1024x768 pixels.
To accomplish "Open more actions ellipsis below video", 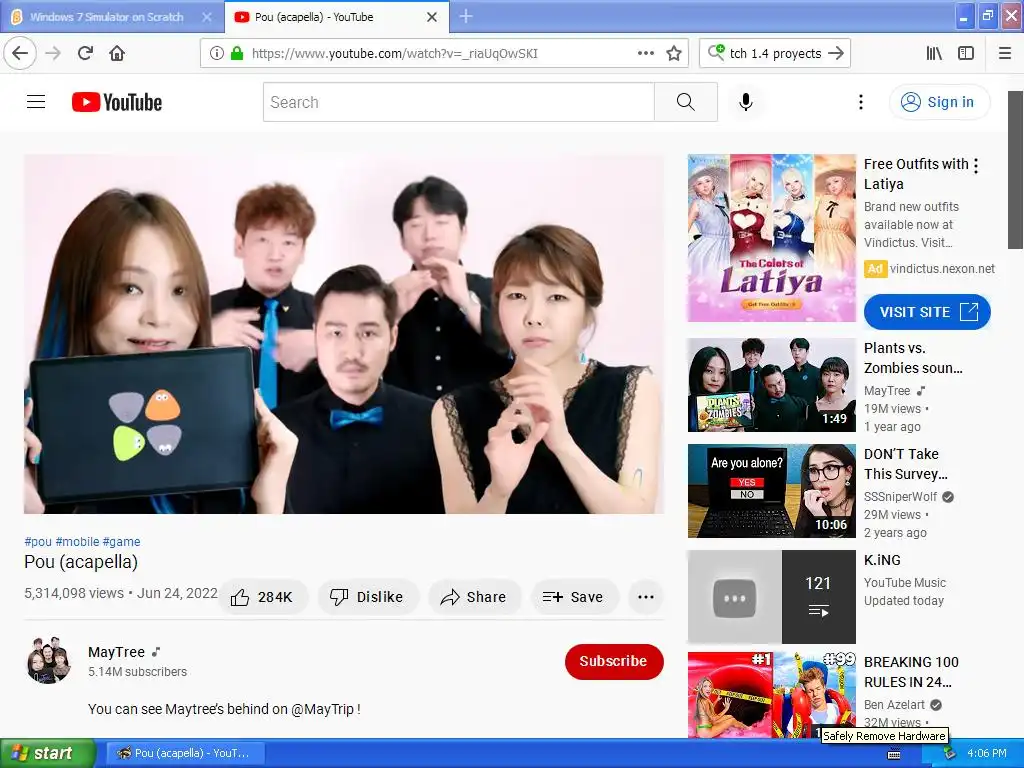I will pos(646,597).
